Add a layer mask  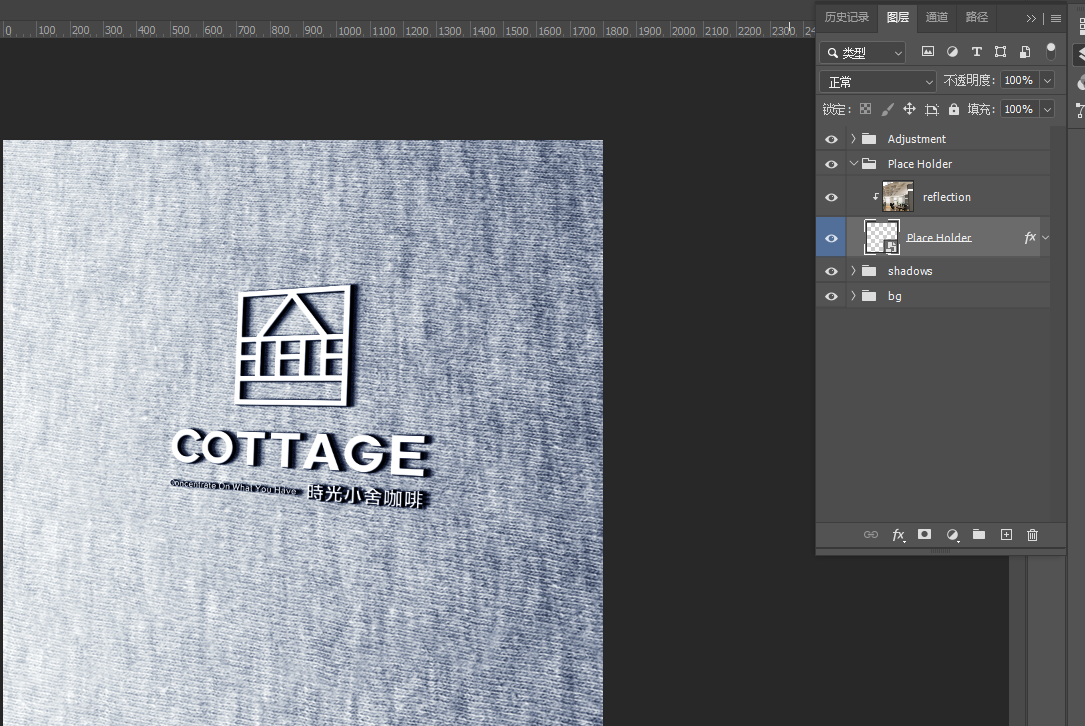[x=924, y=534]
